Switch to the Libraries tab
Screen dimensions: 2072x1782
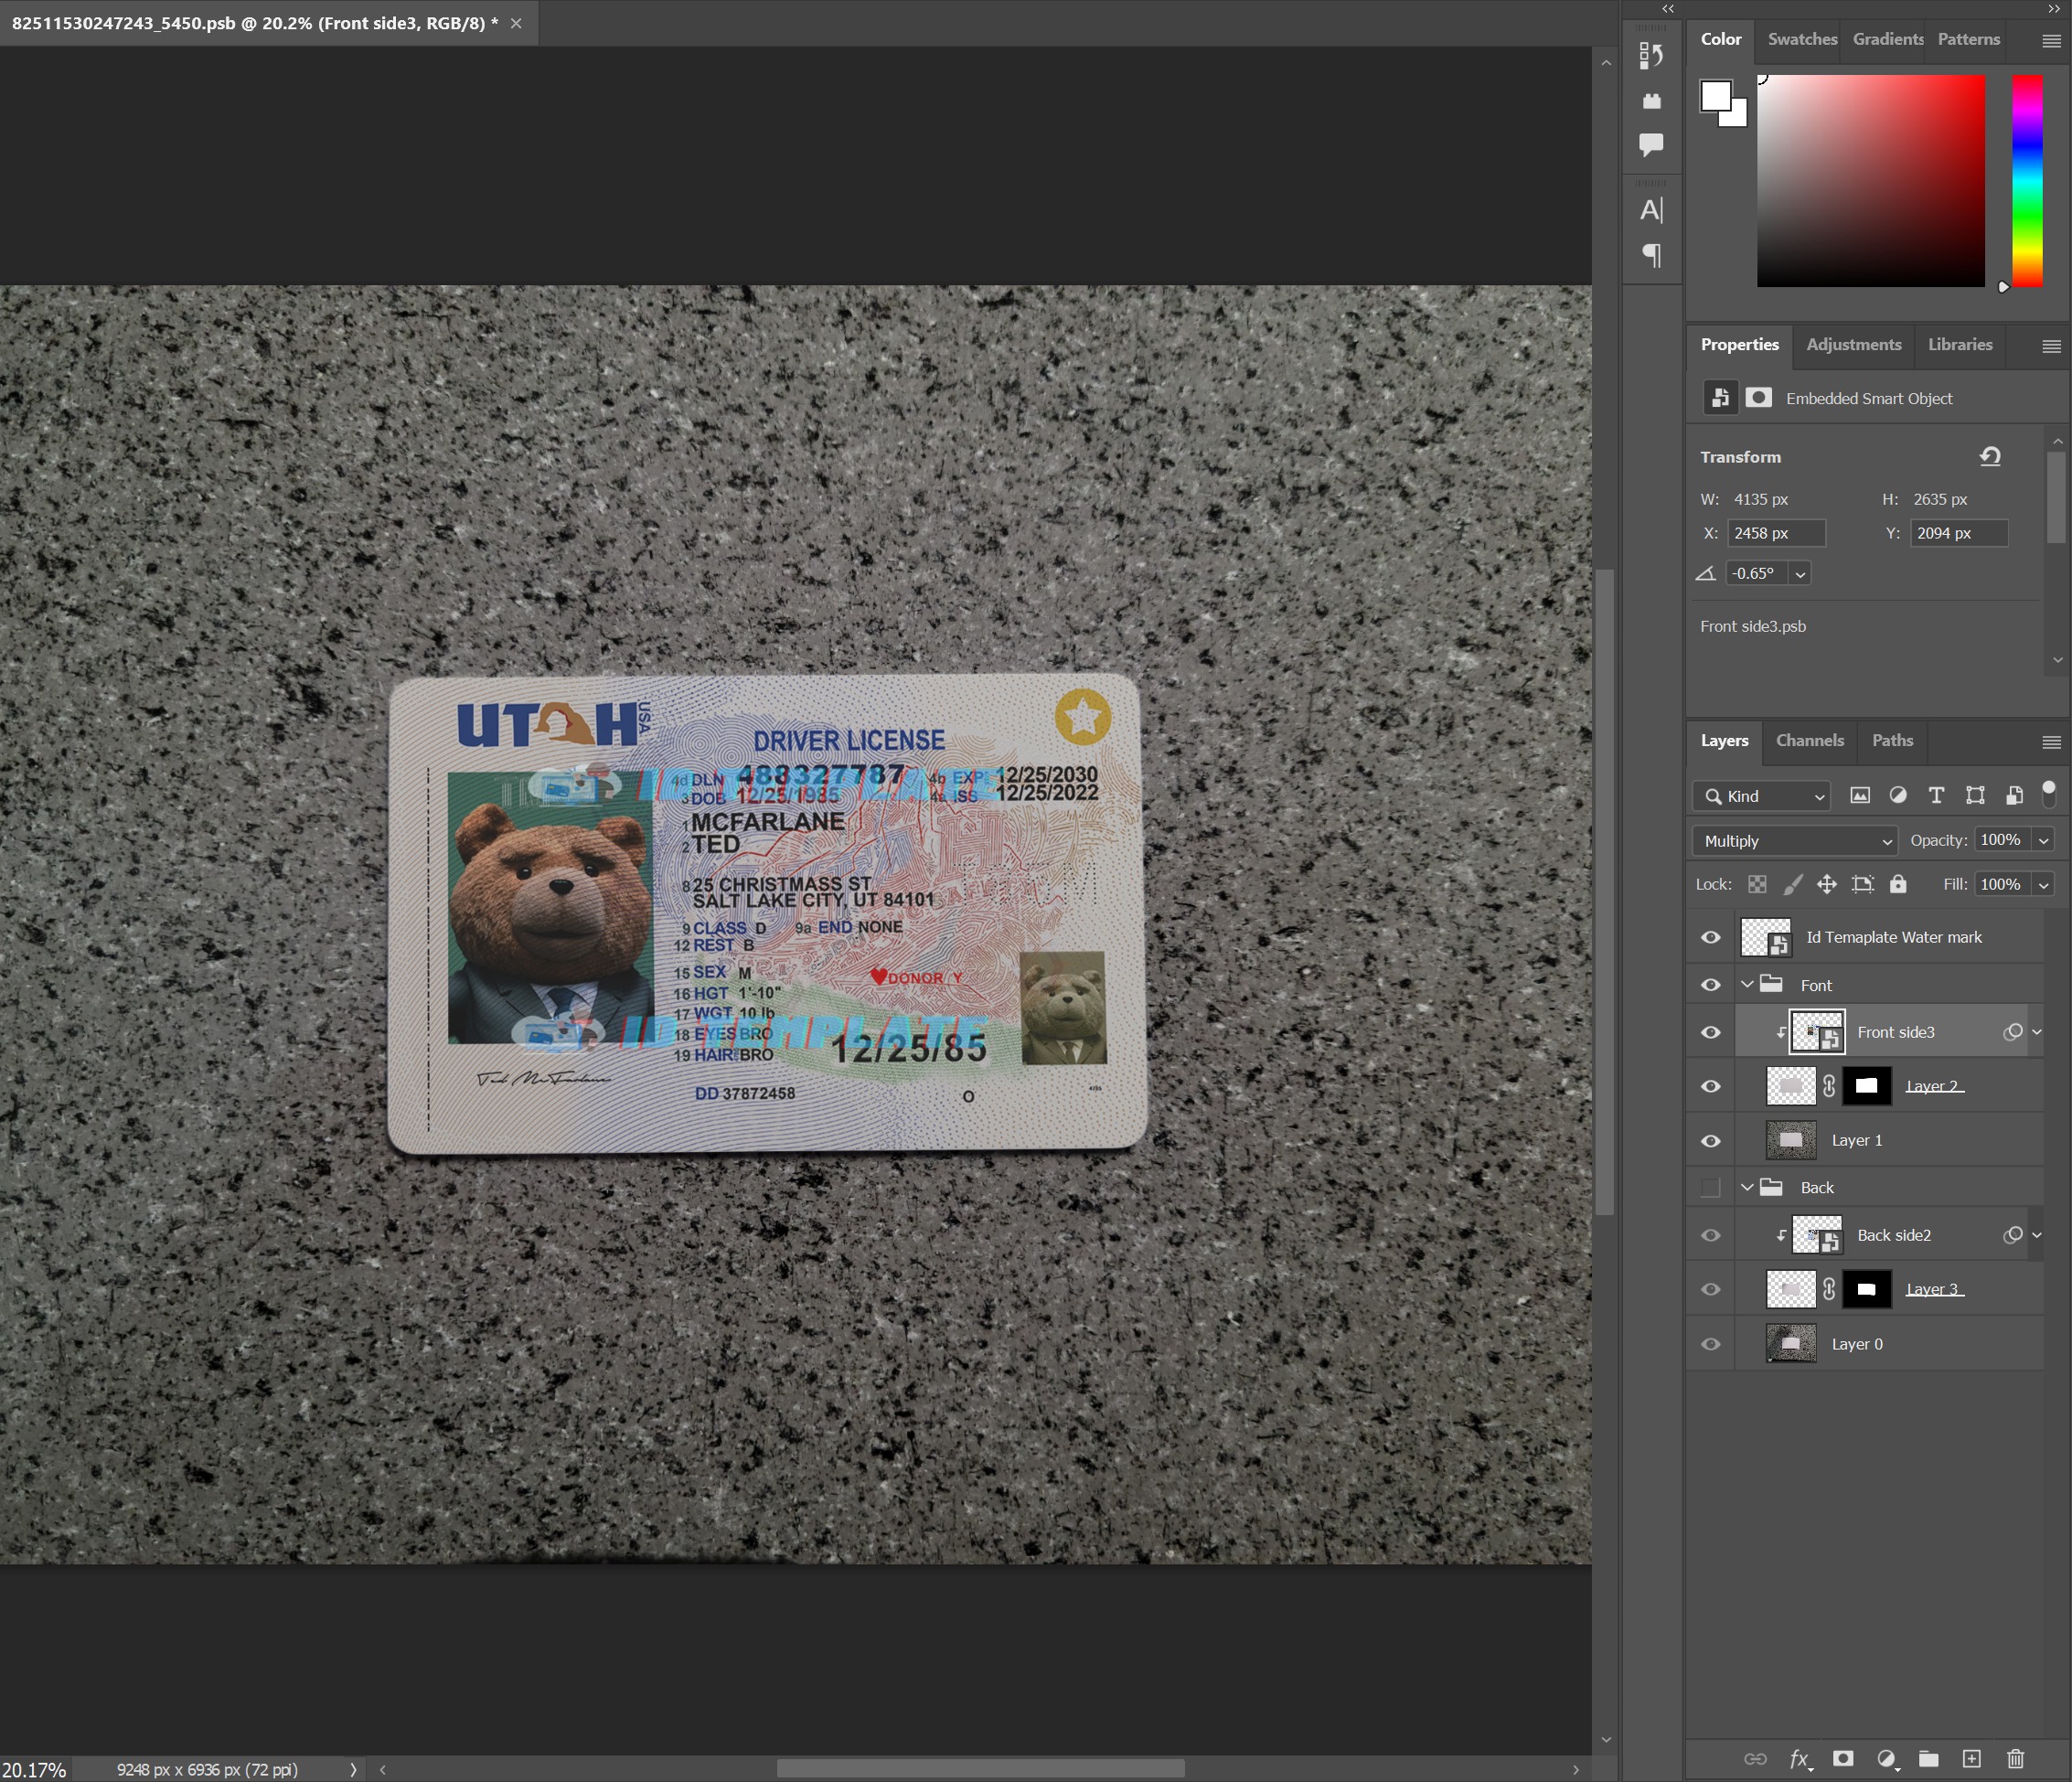tap(1960, 344)
